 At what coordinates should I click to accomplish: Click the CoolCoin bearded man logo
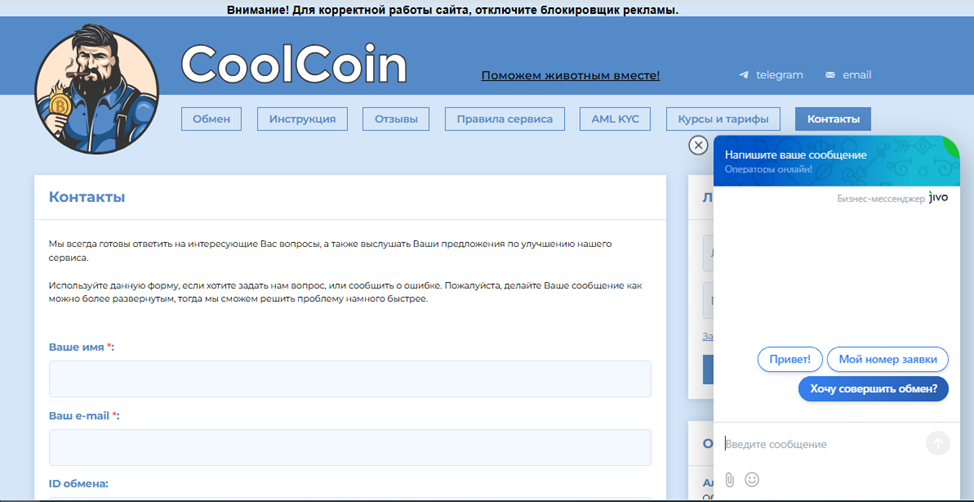click(x=97, y=89)
